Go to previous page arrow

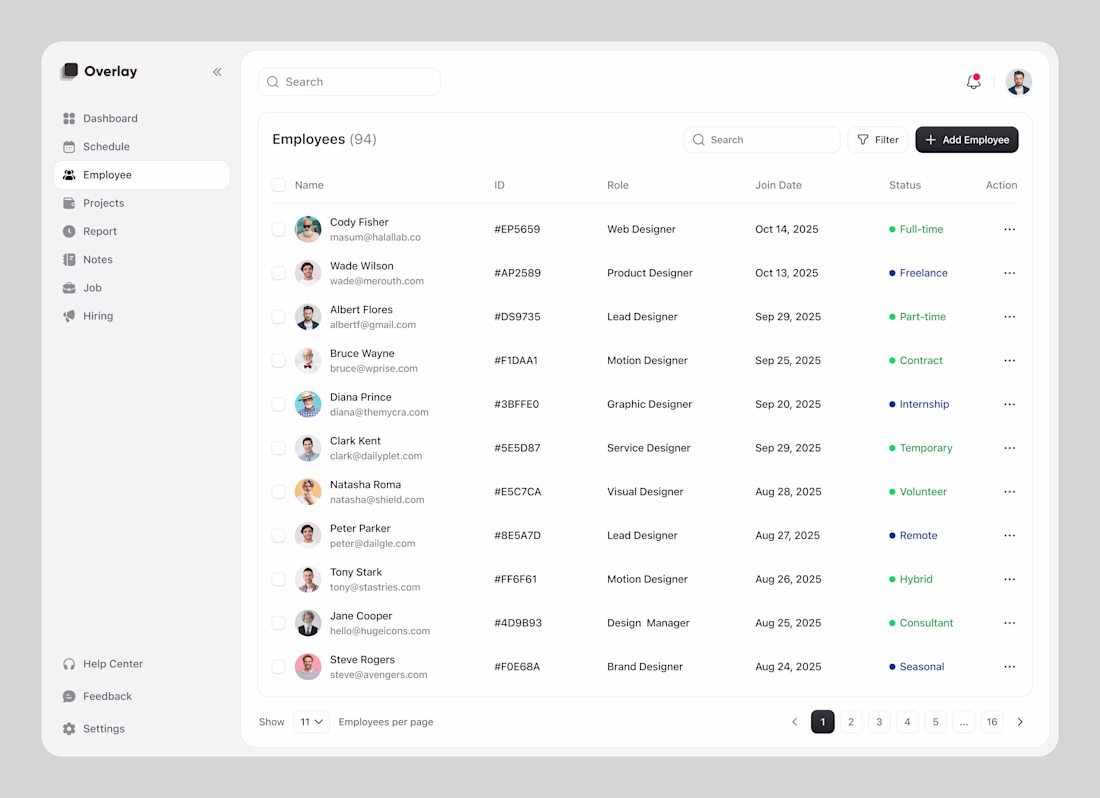coord(795,722)
